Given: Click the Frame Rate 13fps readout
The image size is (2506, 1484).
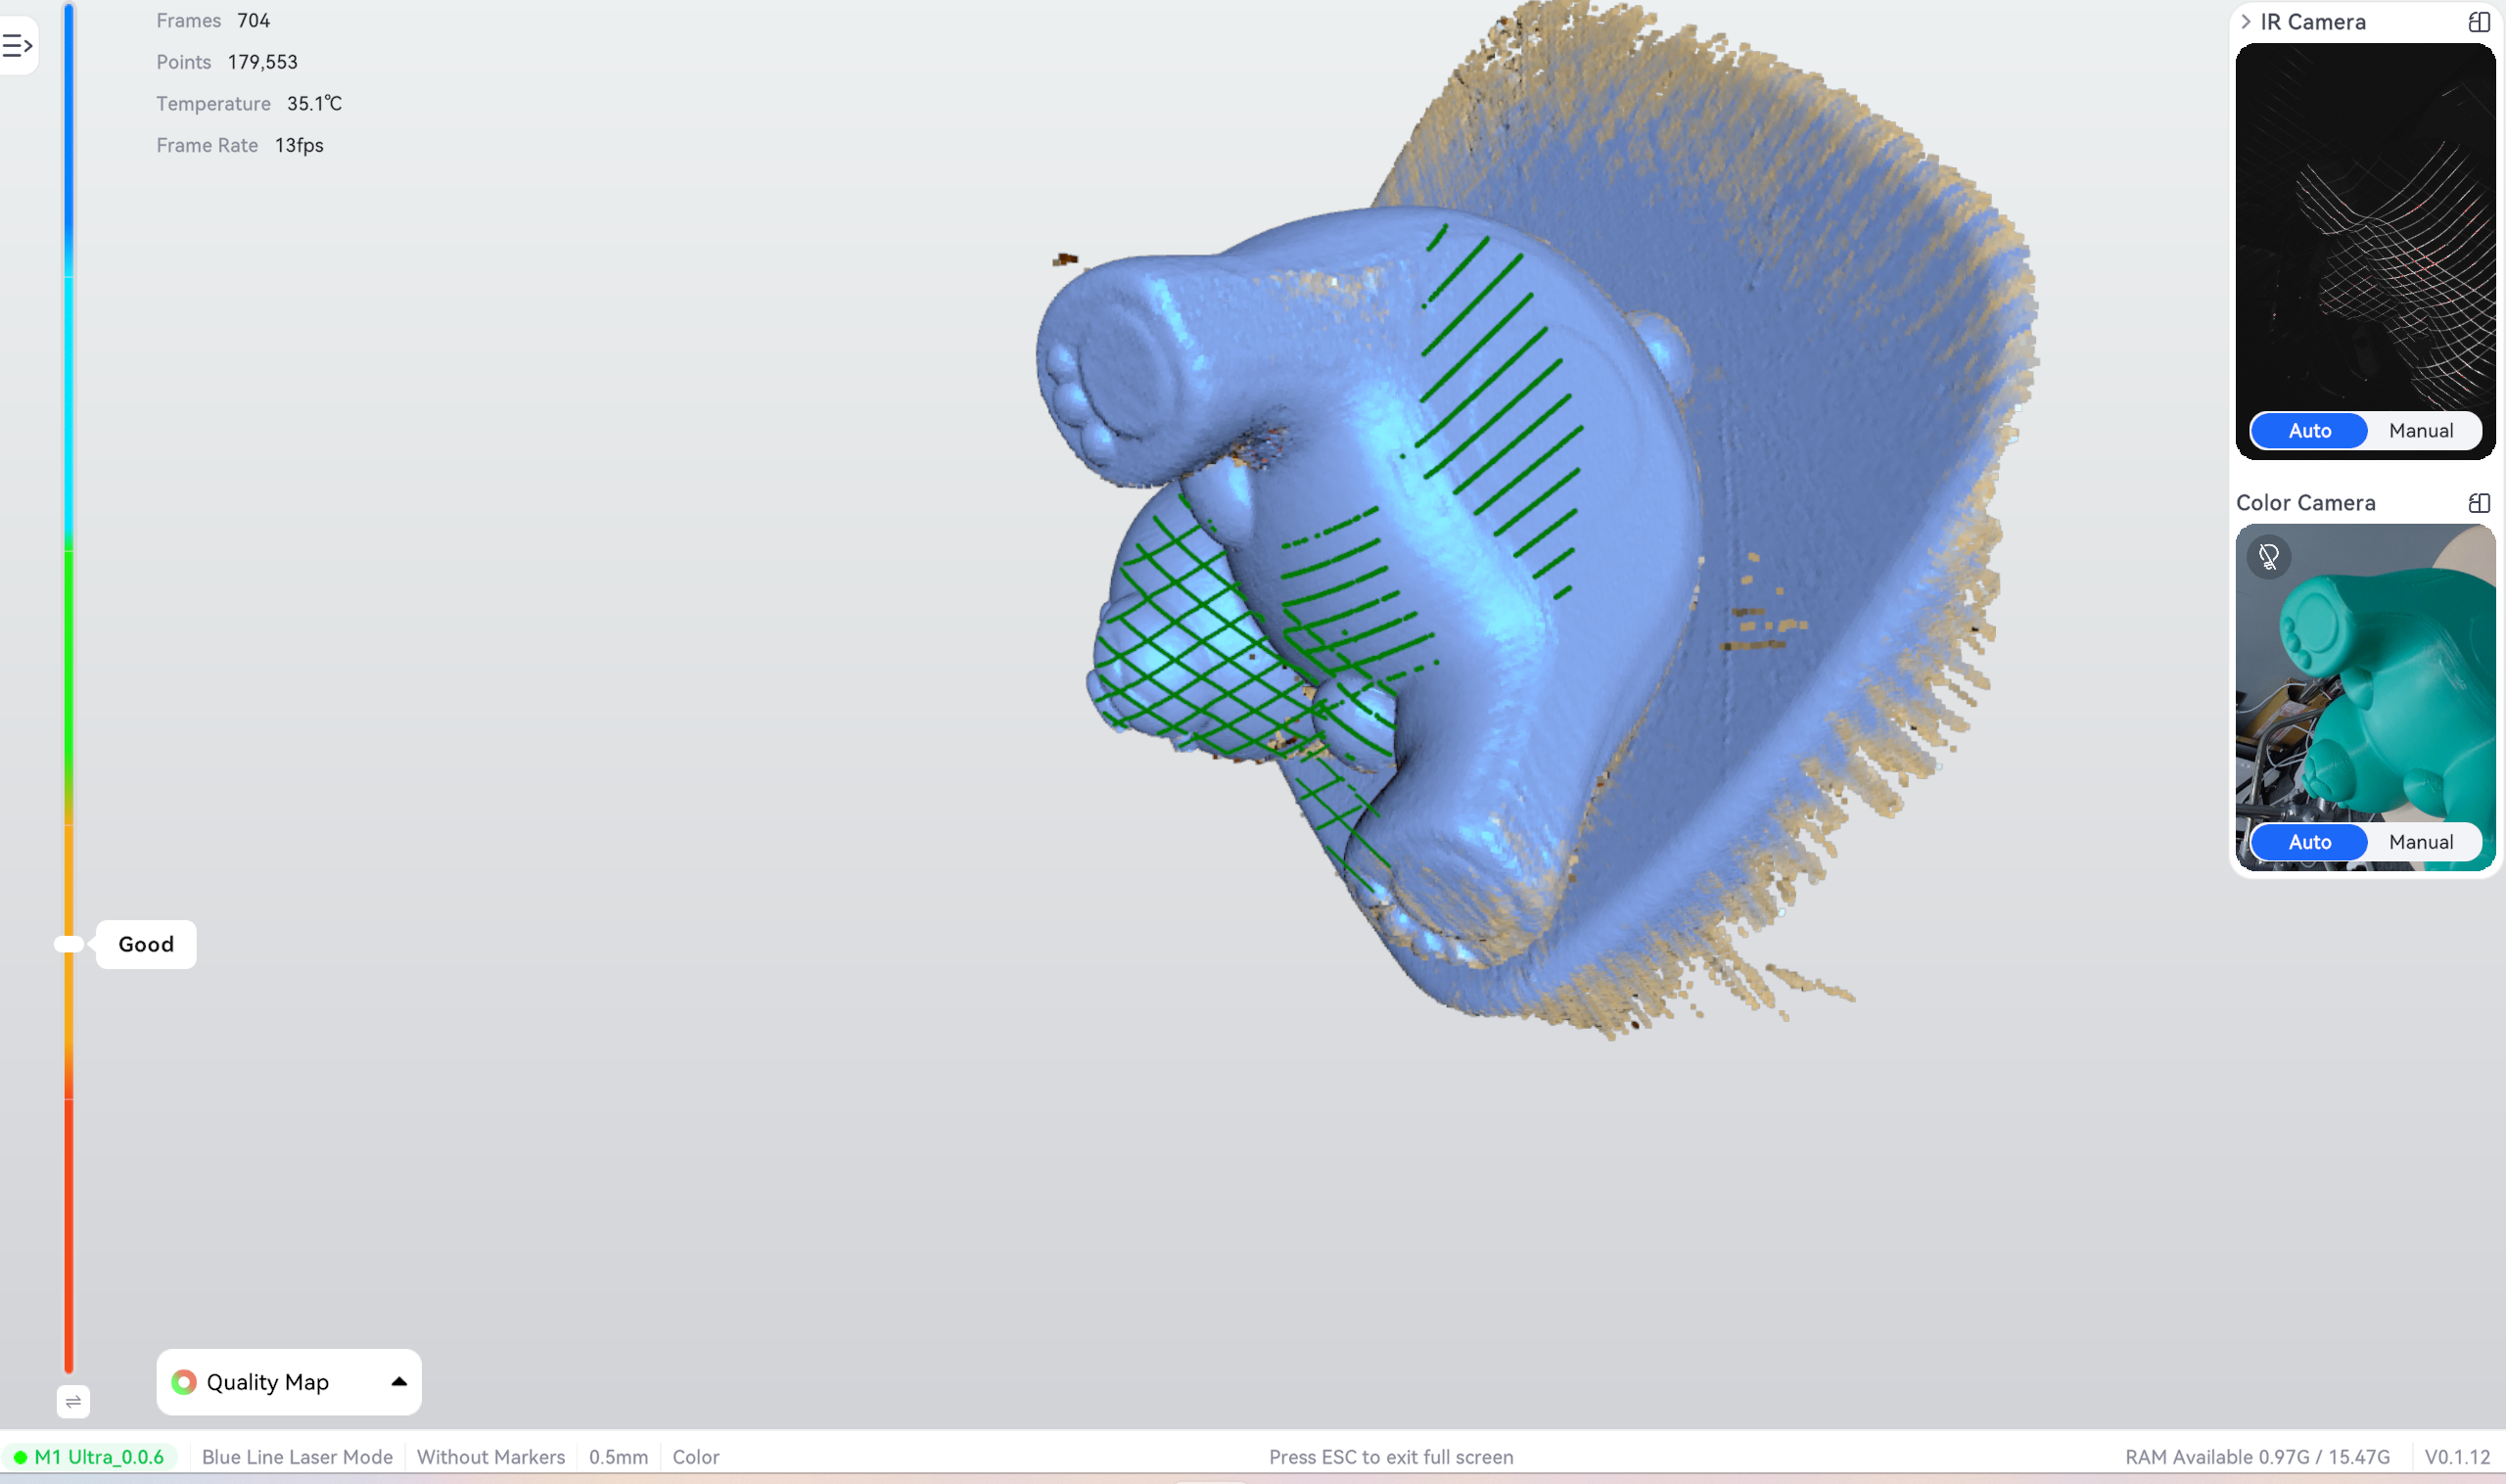Looking at the screenshot, I should coord(240,145).
